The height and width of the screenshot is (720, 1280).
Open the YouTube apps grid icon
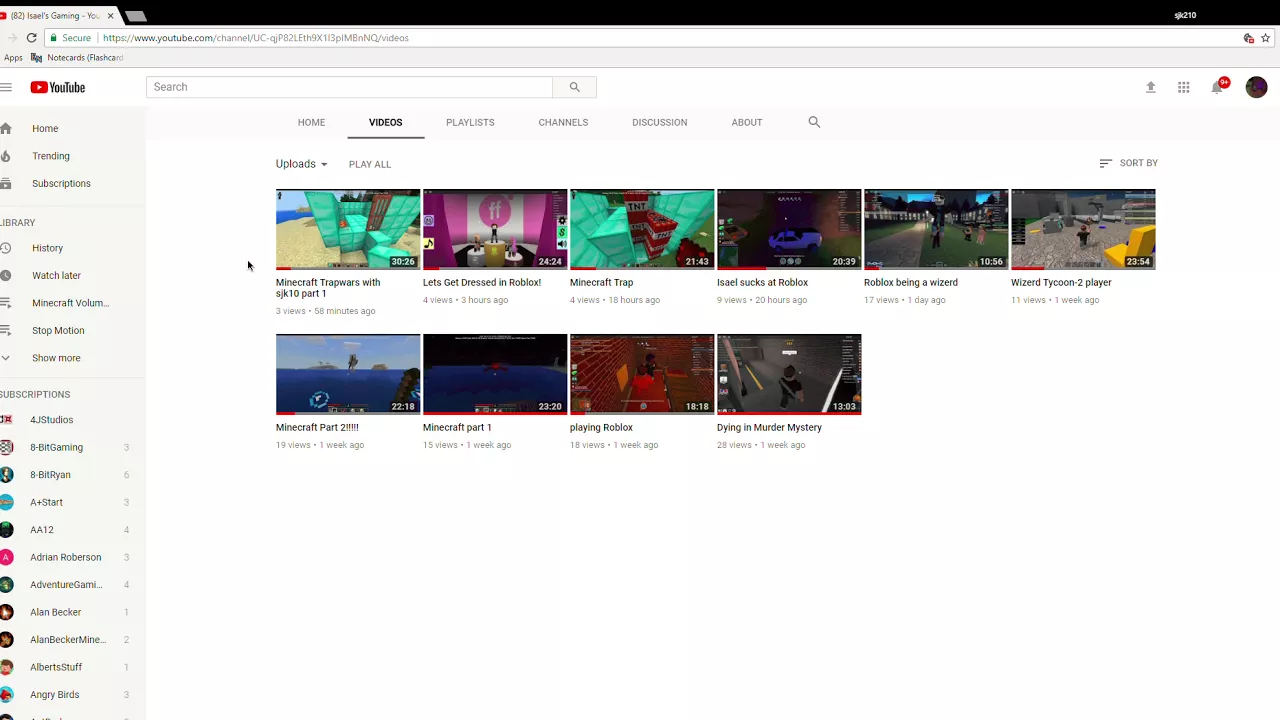[x=1183, y=87]
